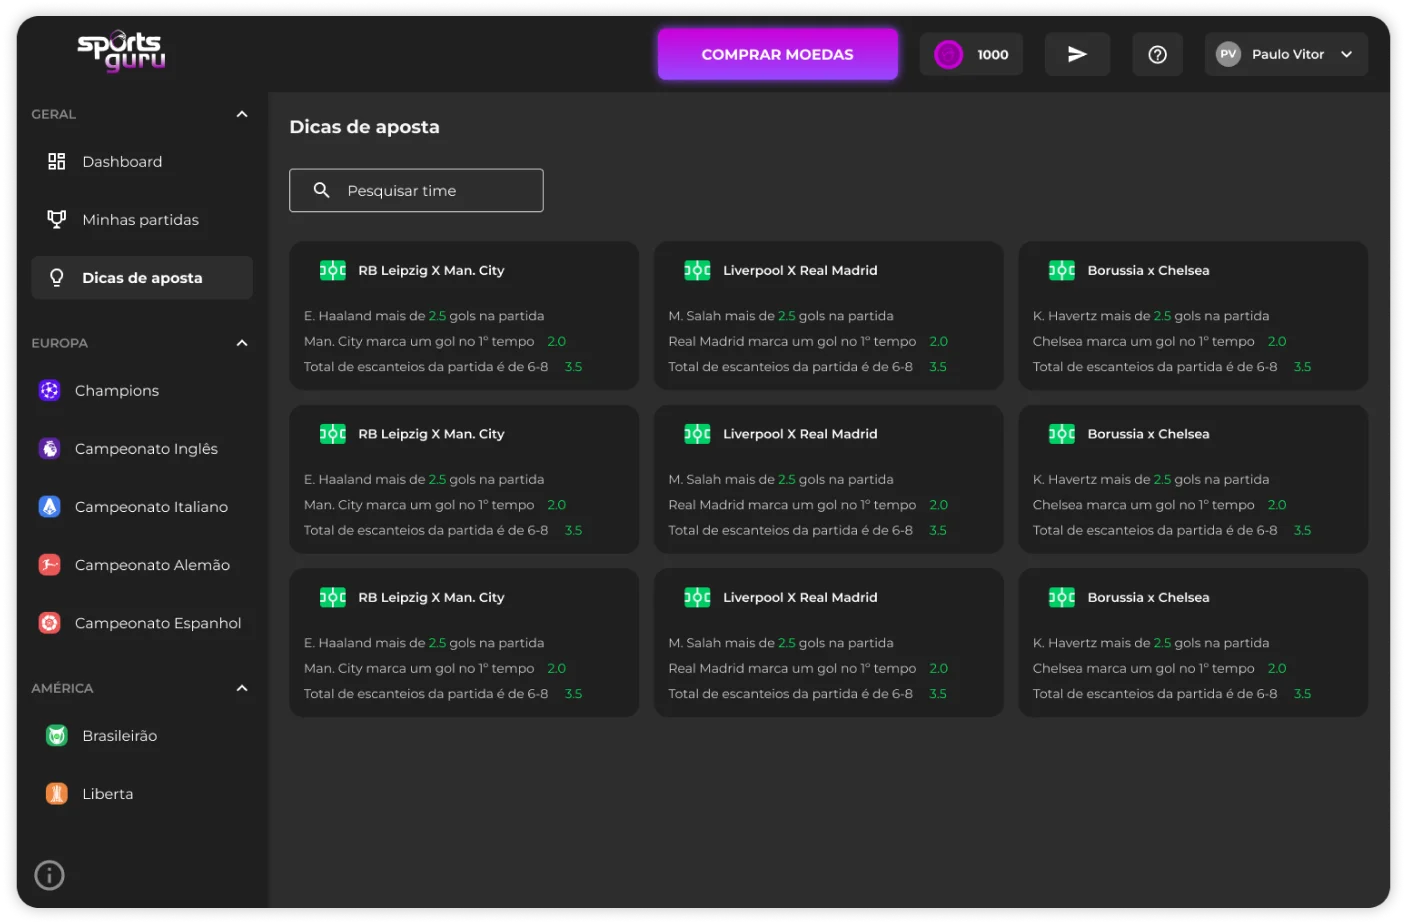Collapse the EUROPA section chevron
This screenshot has height=924, width=1407.
point(242,343)
